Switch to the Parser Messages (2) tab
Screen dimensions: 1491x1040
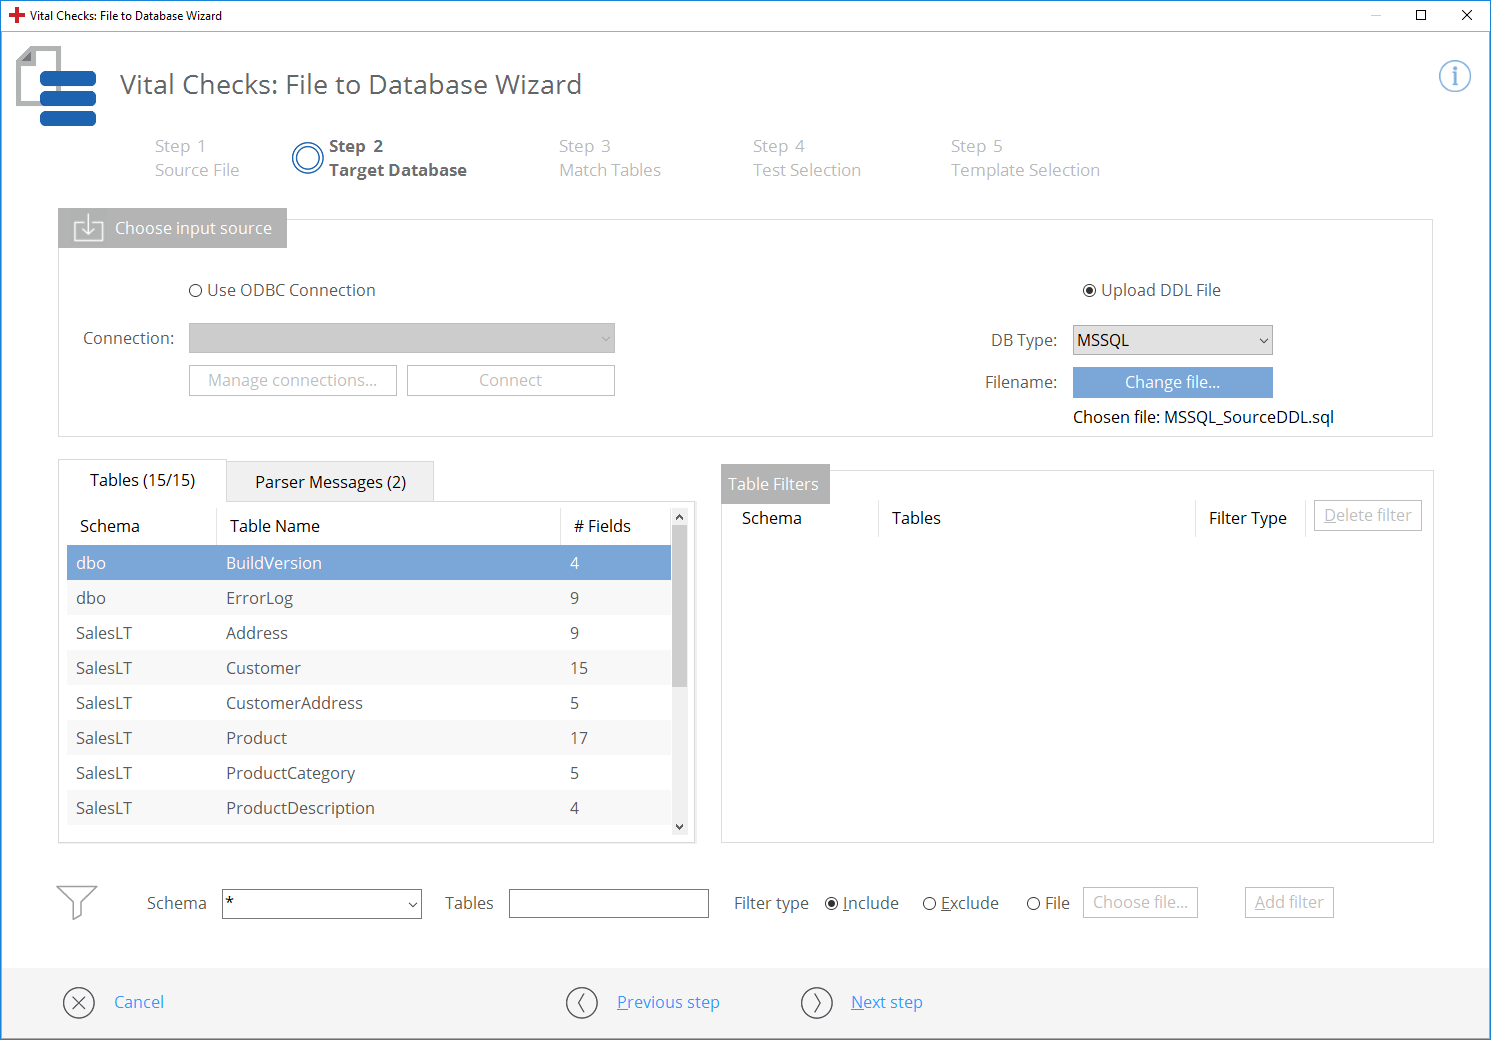[x=330, y=482]
